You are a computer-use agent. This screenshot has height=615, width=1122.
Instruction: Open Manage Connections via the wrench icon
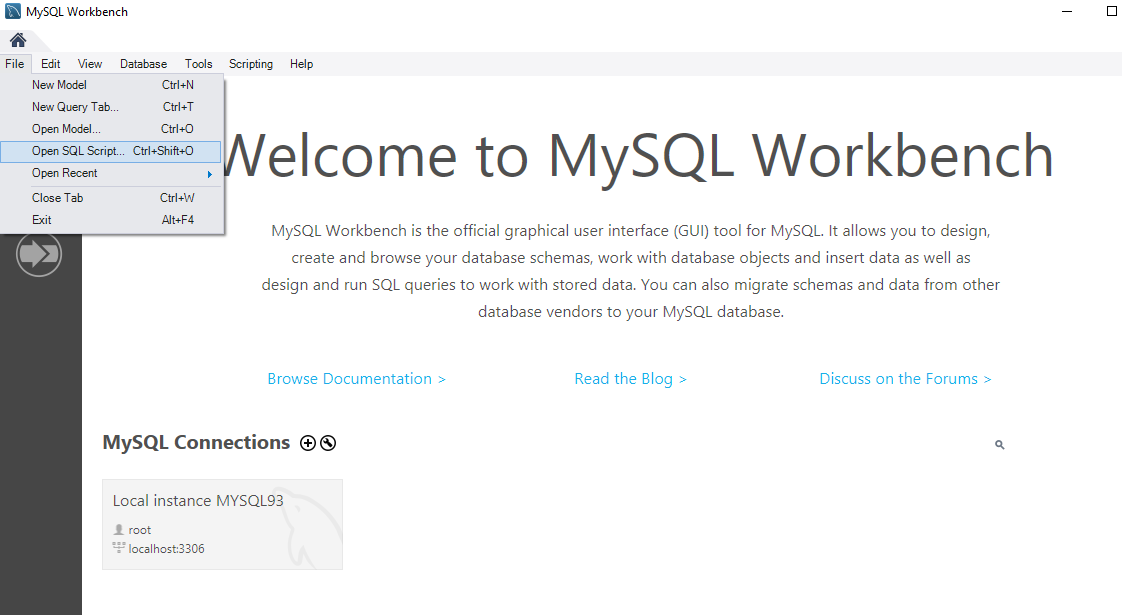coord(328,443)
